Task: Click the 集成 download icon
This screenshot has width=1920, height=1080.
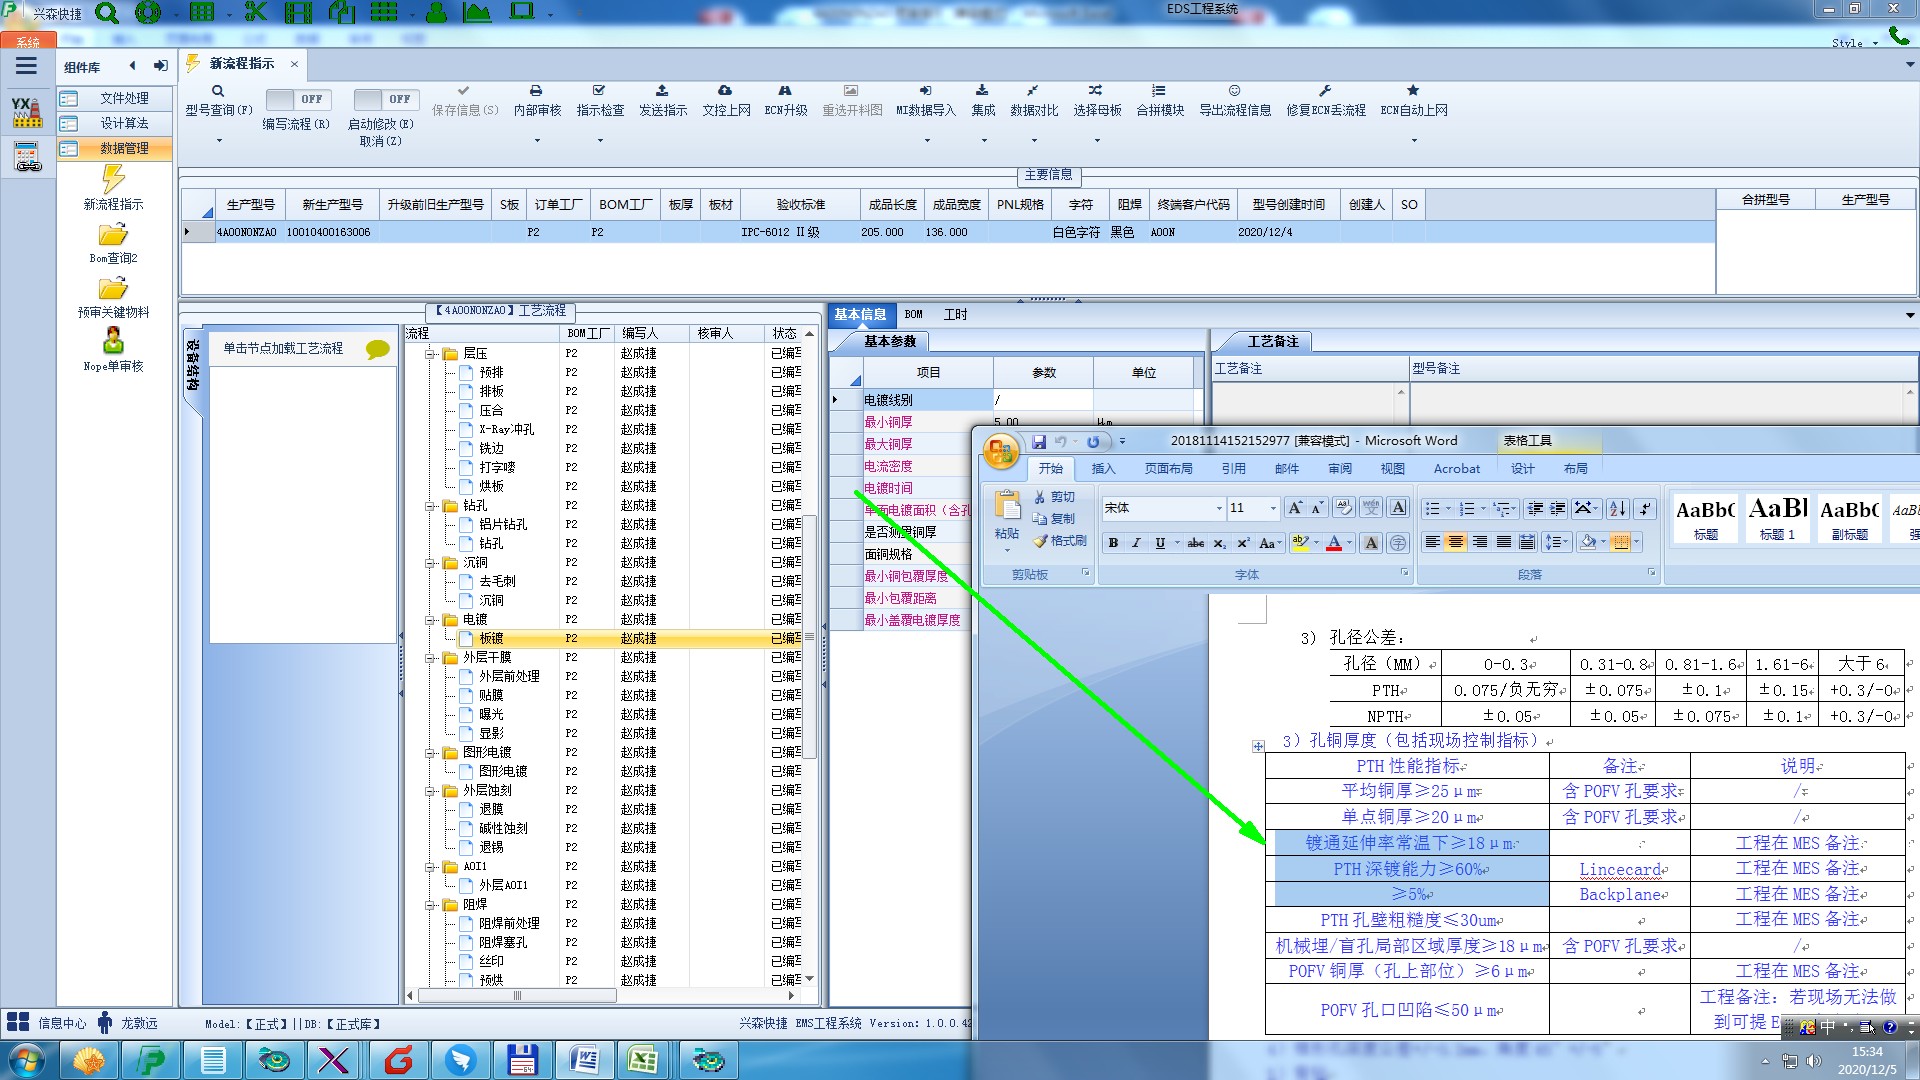Action: click(982, 91)
